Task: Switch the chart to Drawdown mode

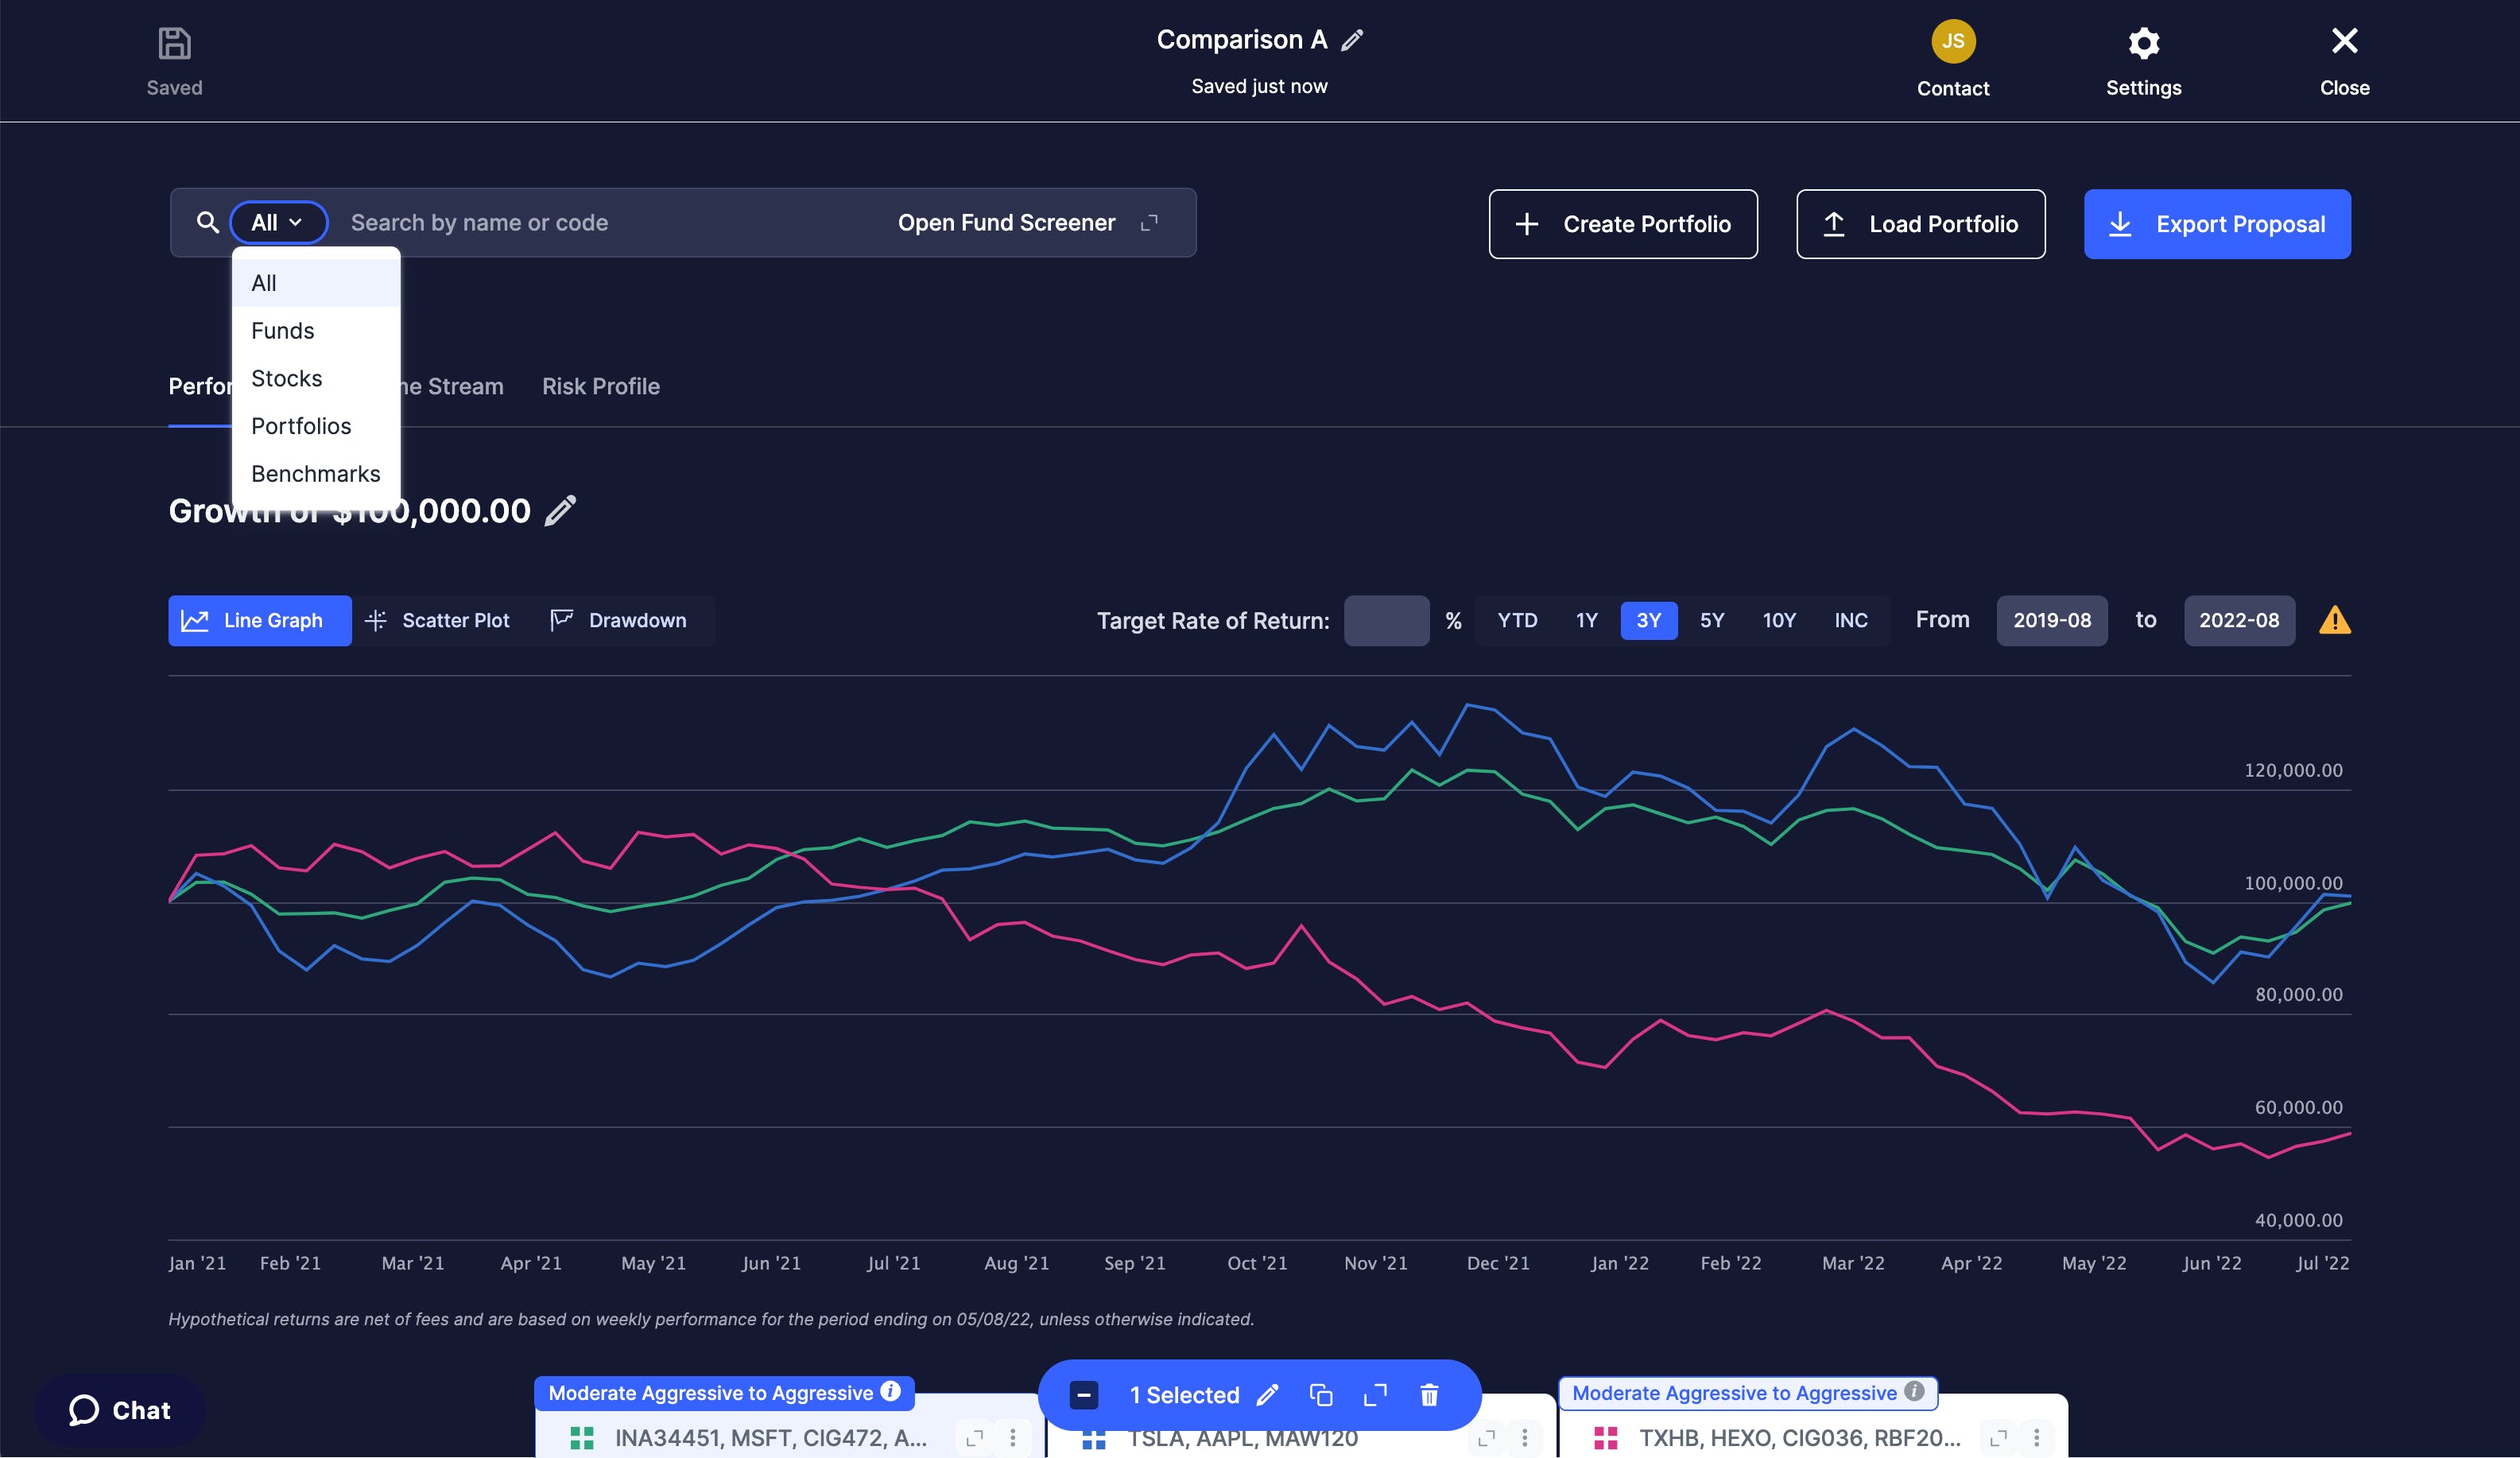Action: pyautogui.click(x=619, y=620)
